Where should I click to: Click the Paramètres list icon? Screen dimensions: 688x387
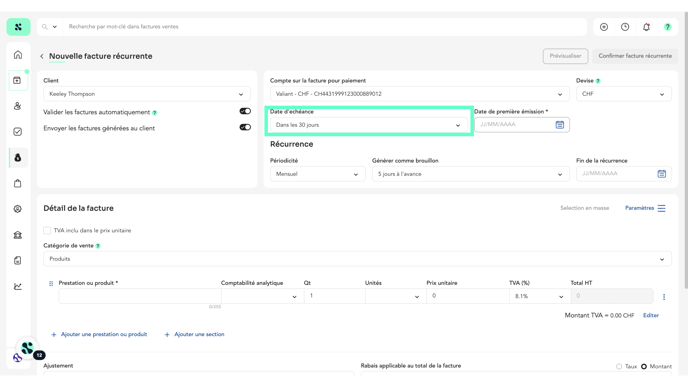click(x=661, y=208)
